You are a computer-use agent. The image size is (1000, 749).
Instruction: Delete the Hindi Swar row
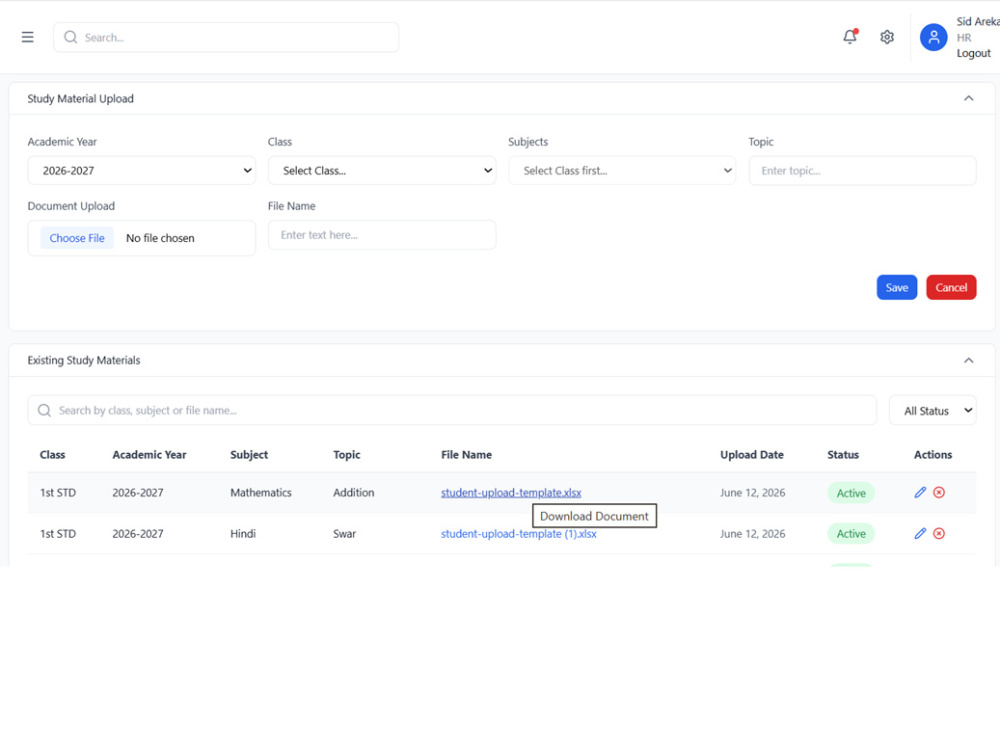click(939, 533)
